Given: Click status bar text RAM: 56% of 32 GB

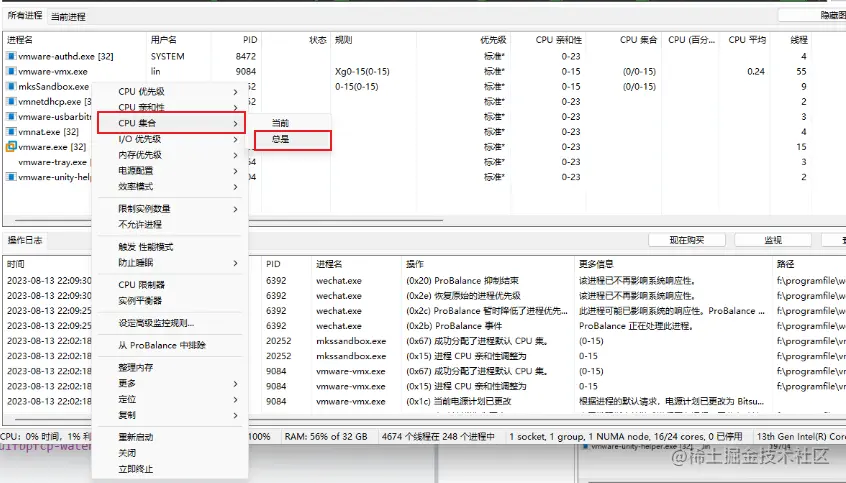Looking at the screenshot, I should click(326, 437).
